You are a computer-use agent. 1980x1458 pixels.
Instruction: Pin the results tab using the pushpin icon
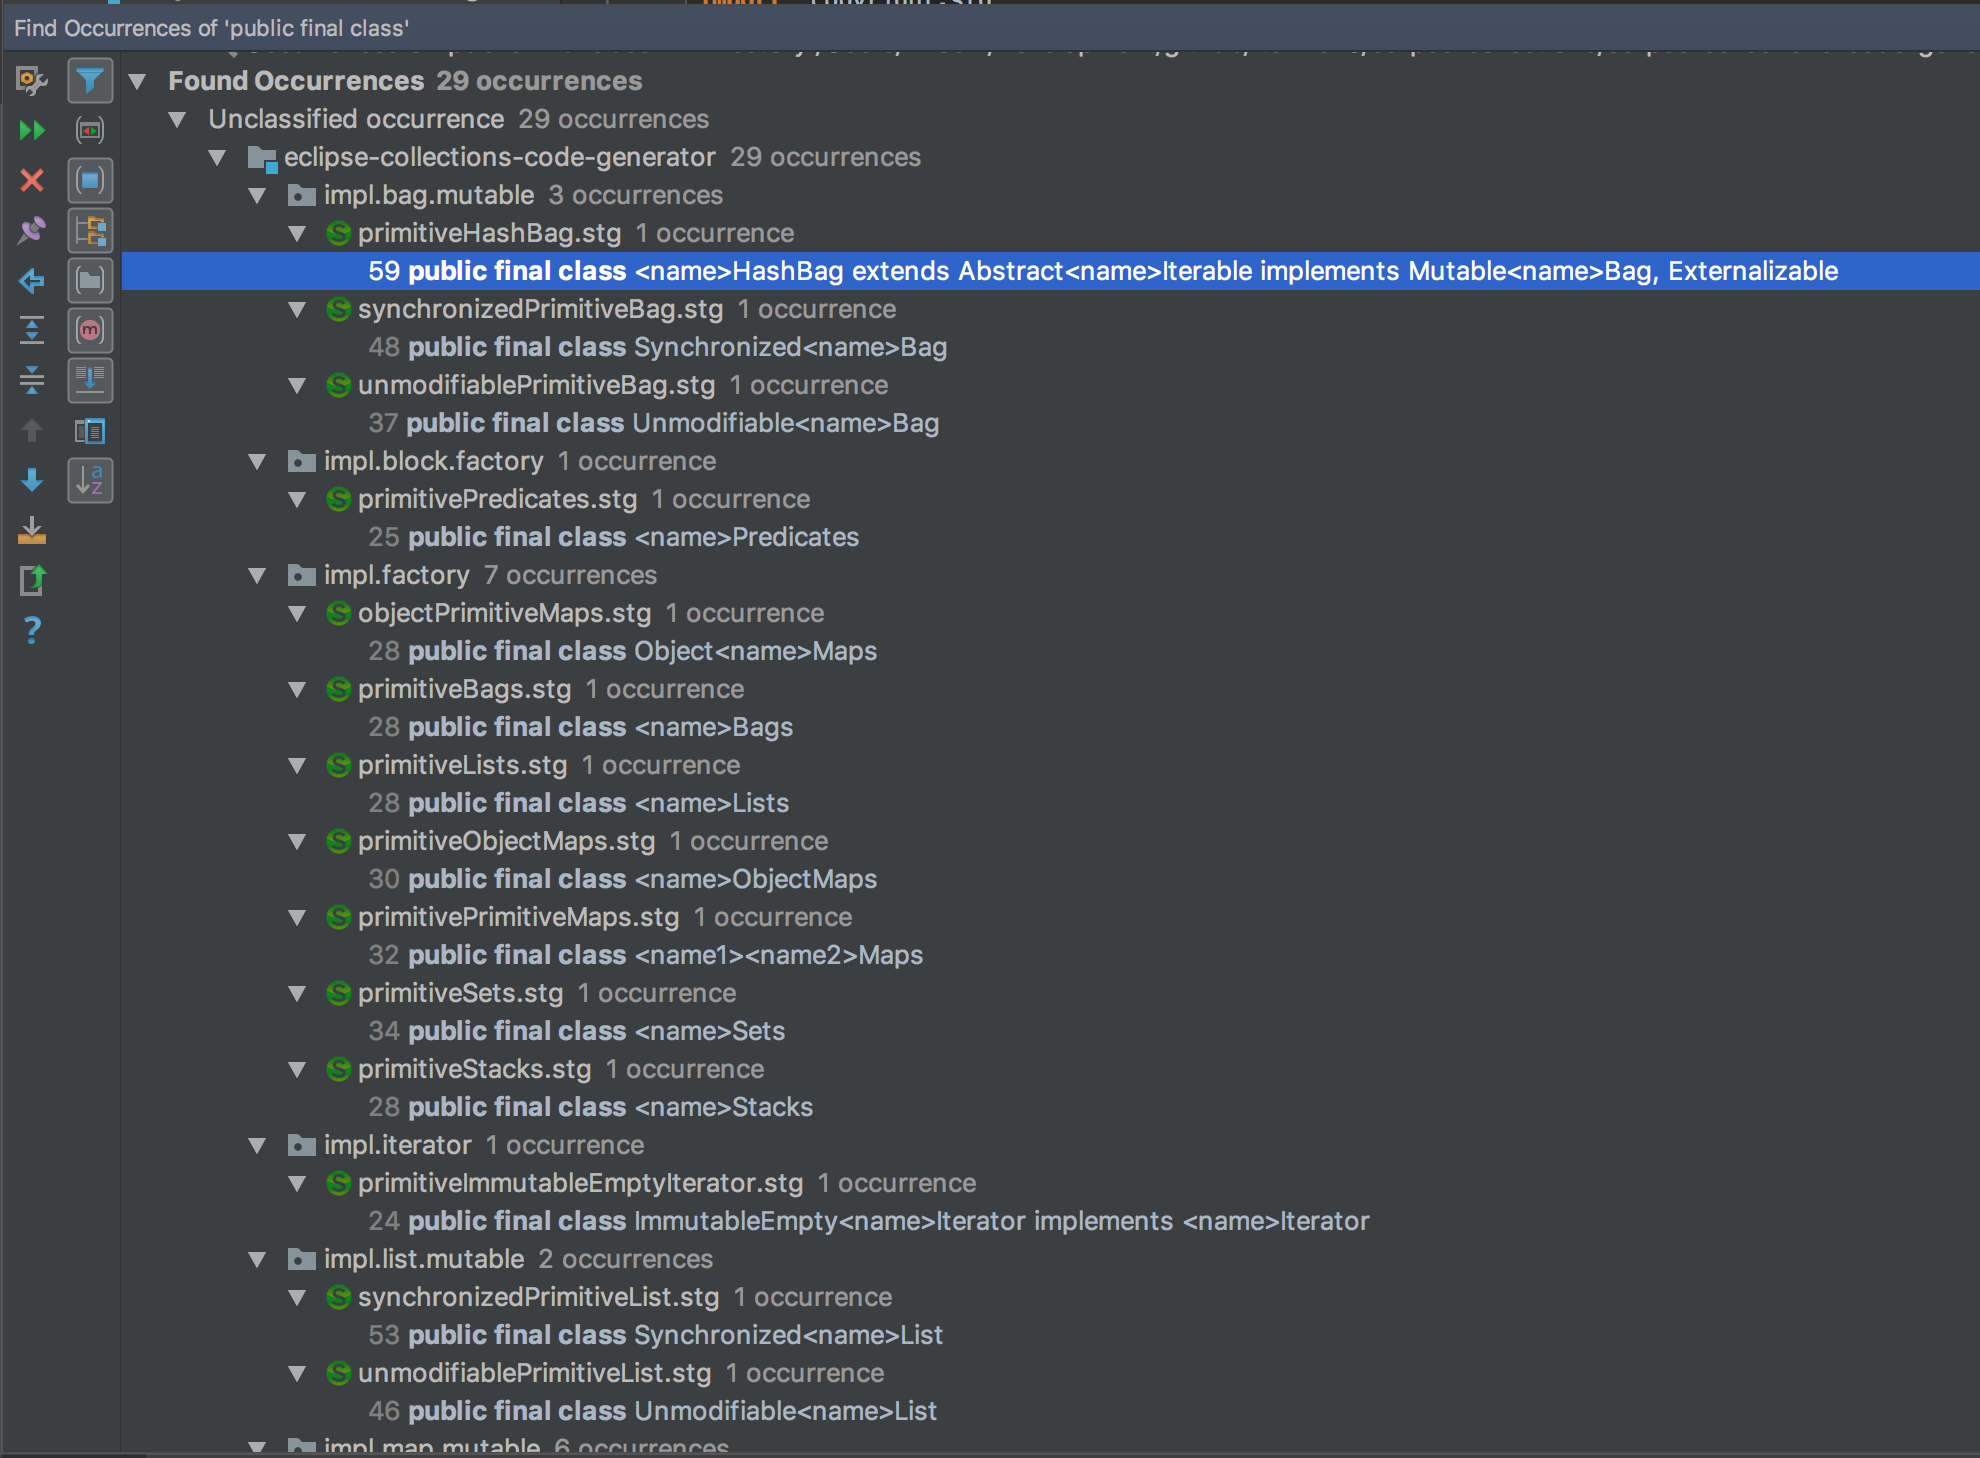[33, 231]
